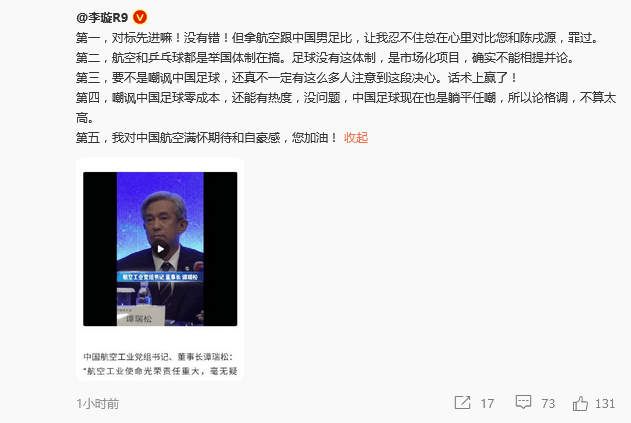Play the video with center play button
Image resolution: width=631 pixels, height=423 pixels.
pyautogui.click(x=160, y=249)
